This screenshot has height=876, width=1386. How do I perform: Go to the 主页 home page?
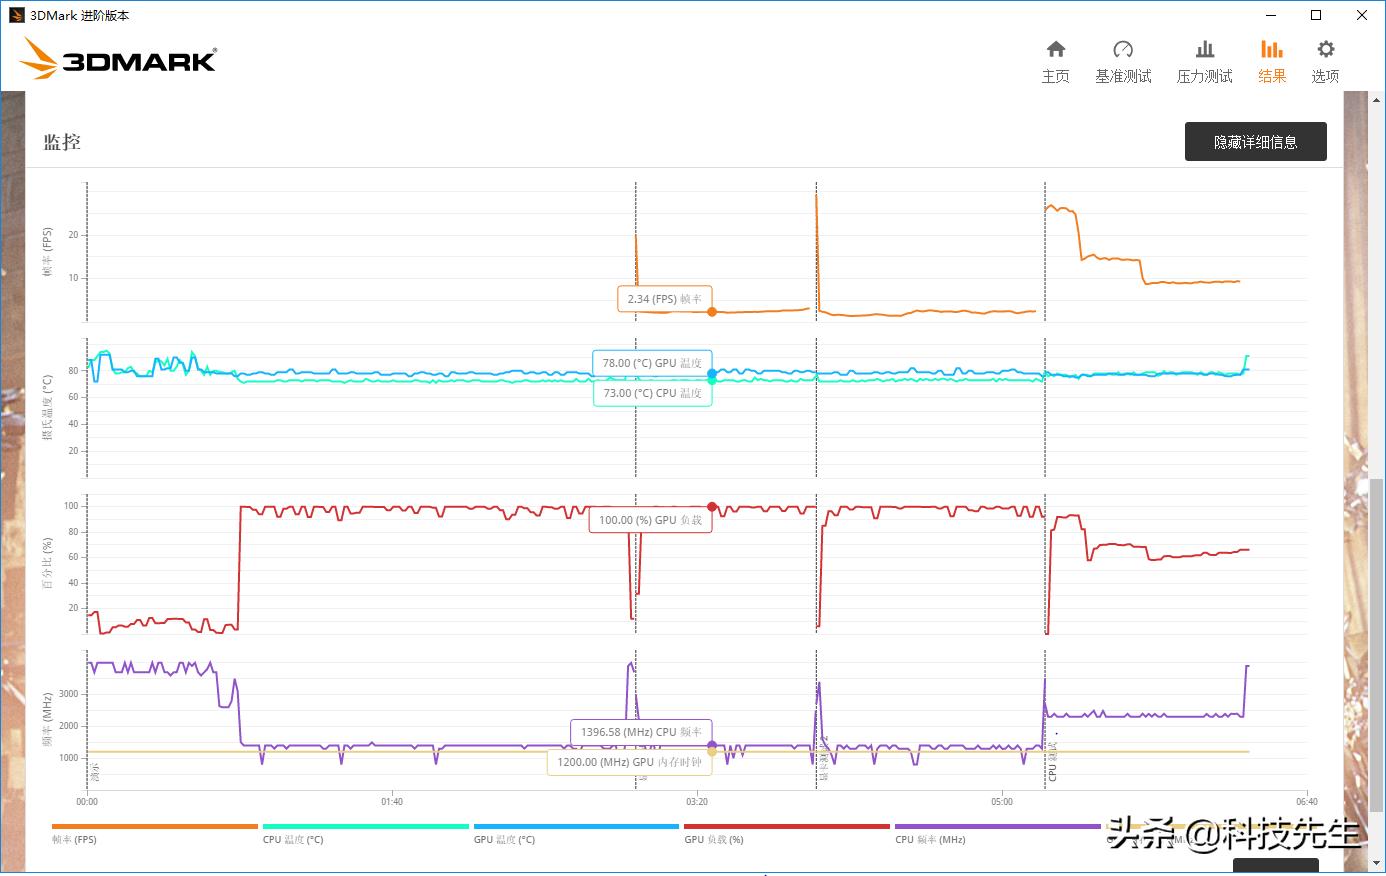tap(1055, 62)
